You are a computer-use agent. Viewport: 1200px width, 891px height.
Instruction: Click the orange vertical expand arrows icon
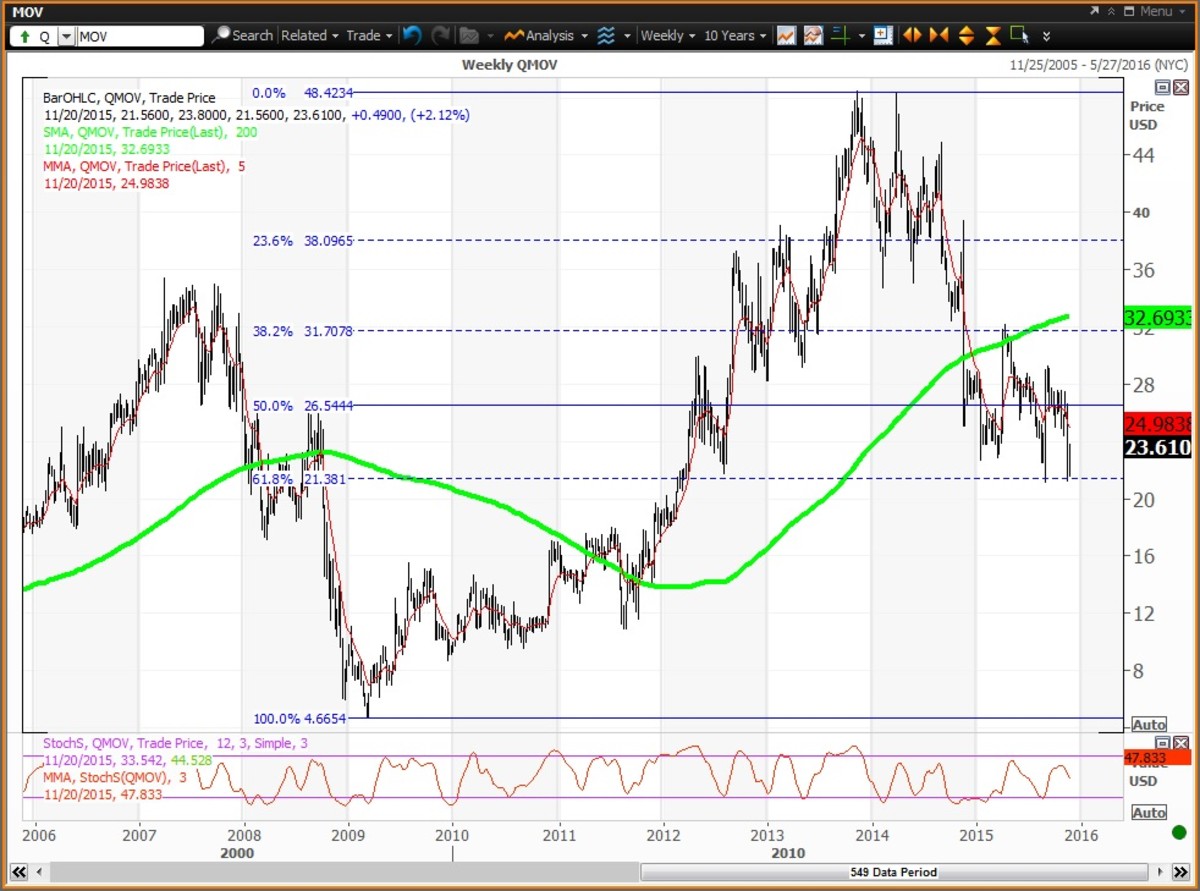click(x=966, y=35)
